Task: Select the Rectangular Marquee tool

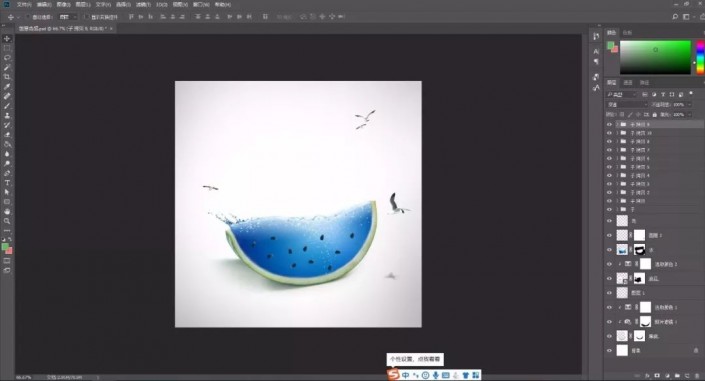Action: (x=7, y=48)
